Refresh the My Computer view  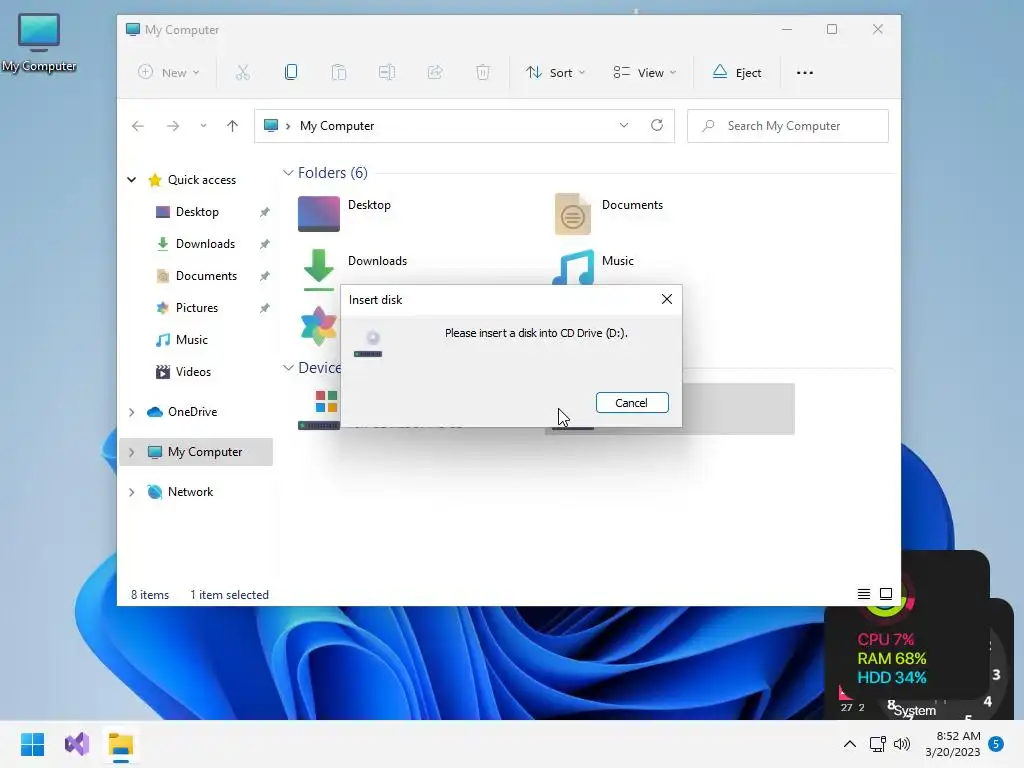pyautogui.click(x=657, y=125)
